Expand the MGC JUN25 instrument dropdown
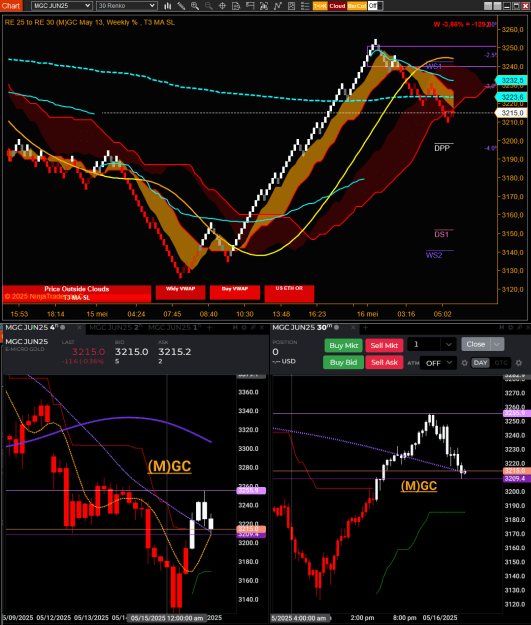 [61, 6]
